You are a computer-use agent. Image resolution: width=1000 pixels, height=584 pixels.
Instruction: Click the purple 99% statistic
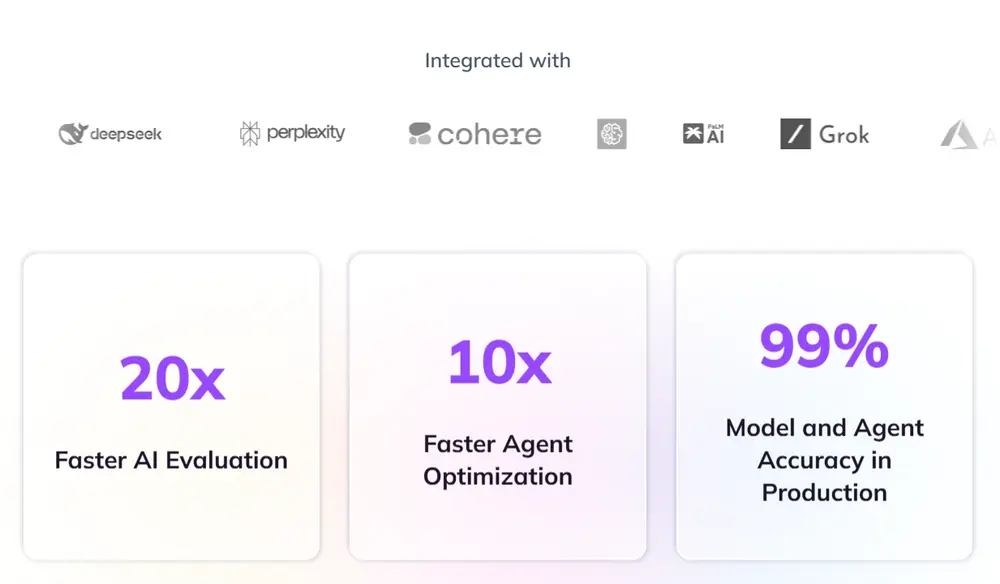pyautogui.click(x=824, y=346)
